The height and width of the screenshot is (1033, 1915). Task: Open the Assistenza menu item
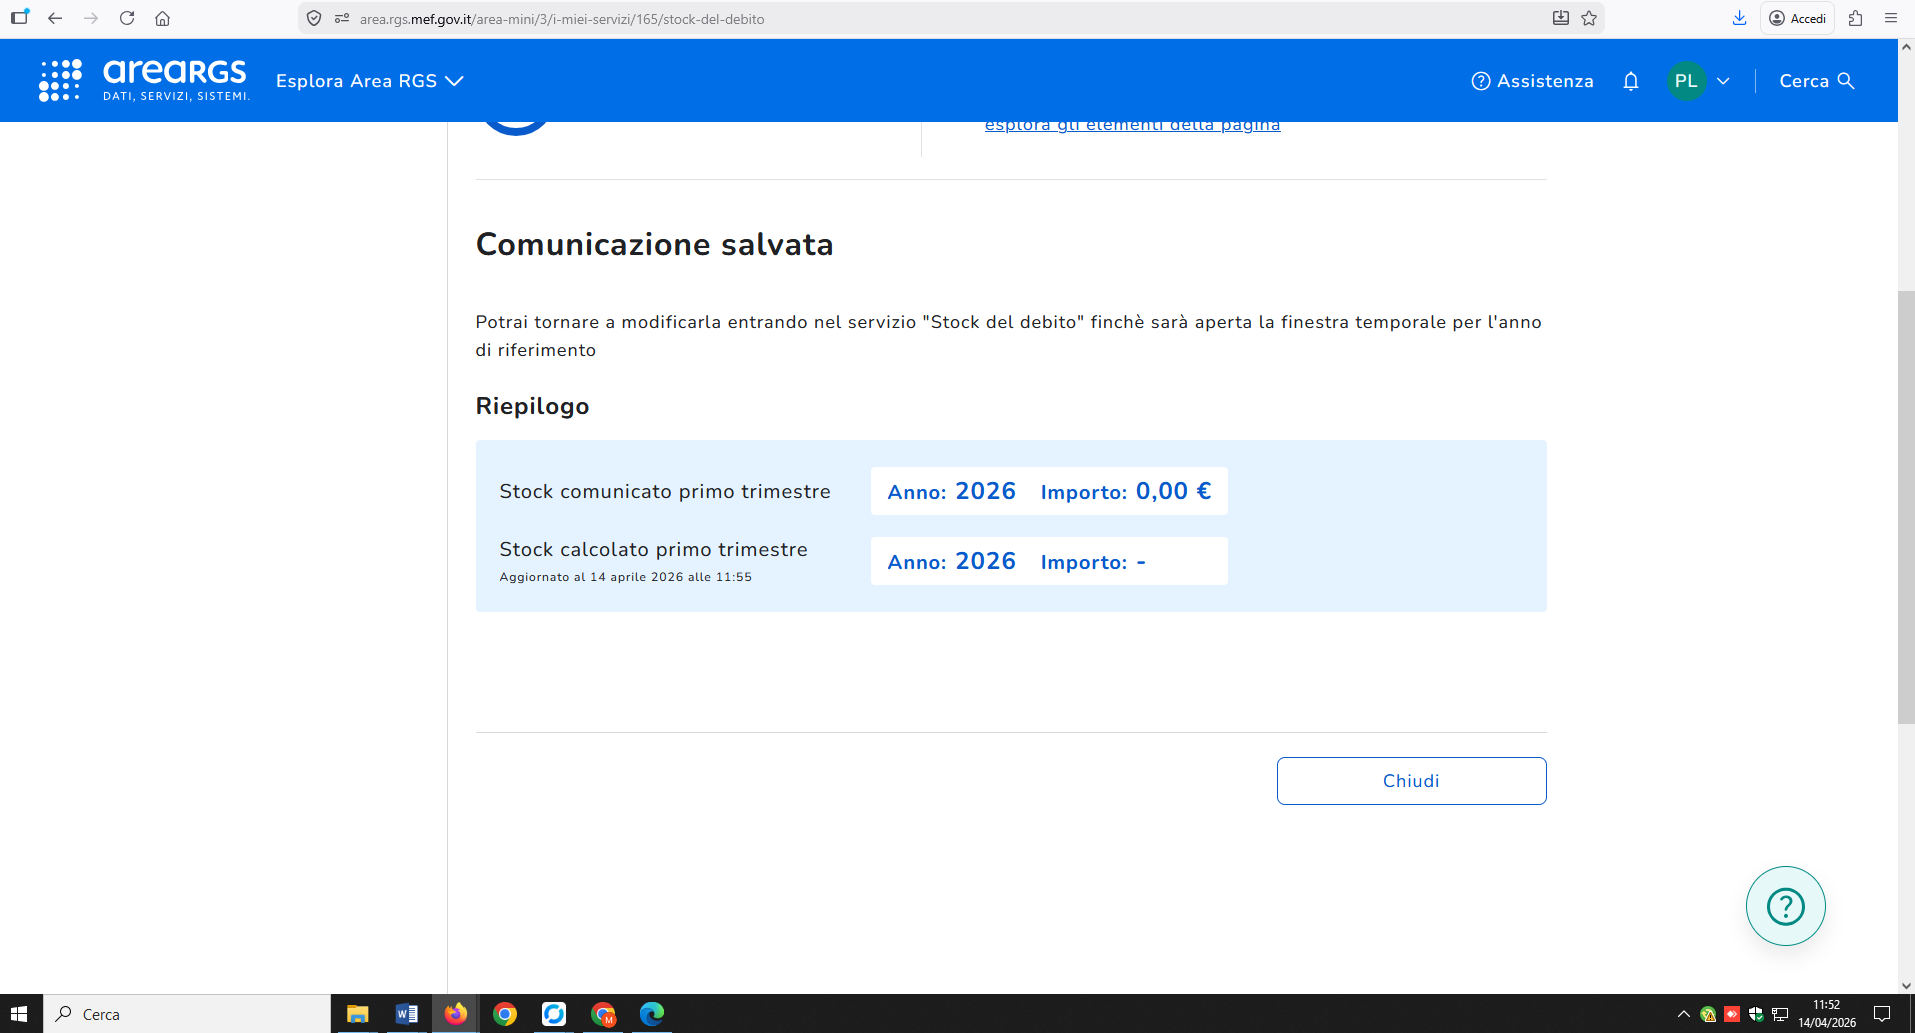point(1532,81)
